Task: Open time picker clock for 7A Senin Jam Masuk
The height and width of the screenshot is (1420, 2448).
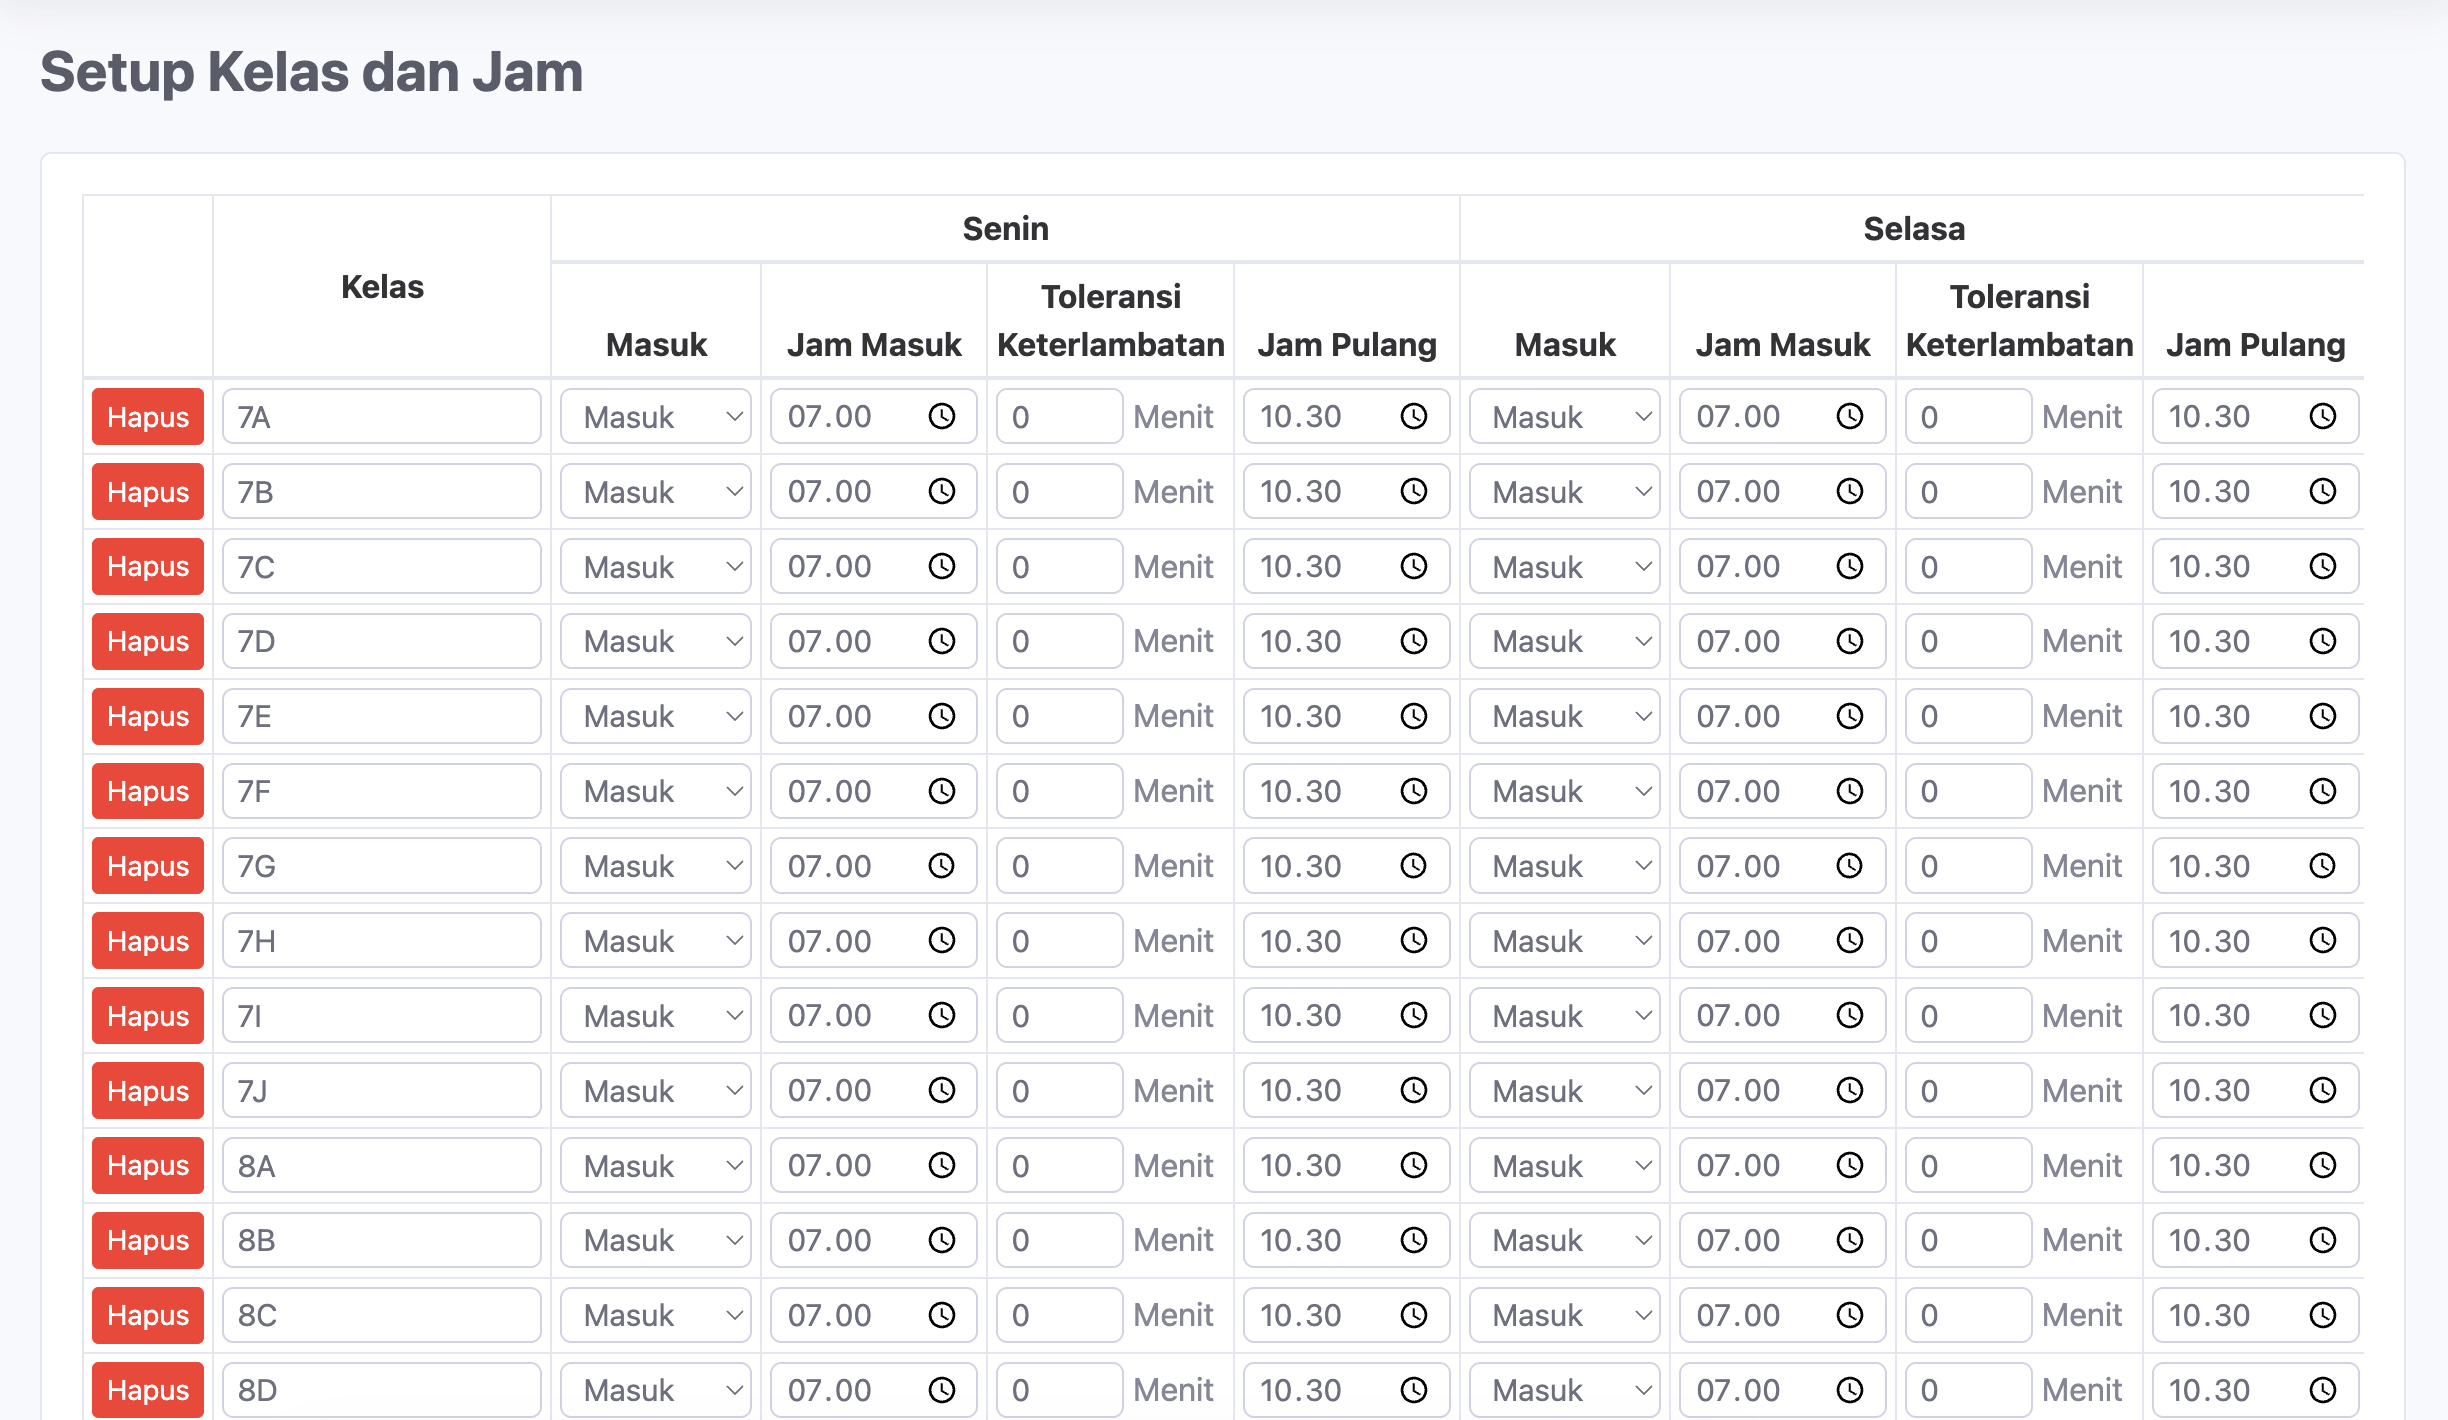Action: pyautogui.click(x=942, y=416)
